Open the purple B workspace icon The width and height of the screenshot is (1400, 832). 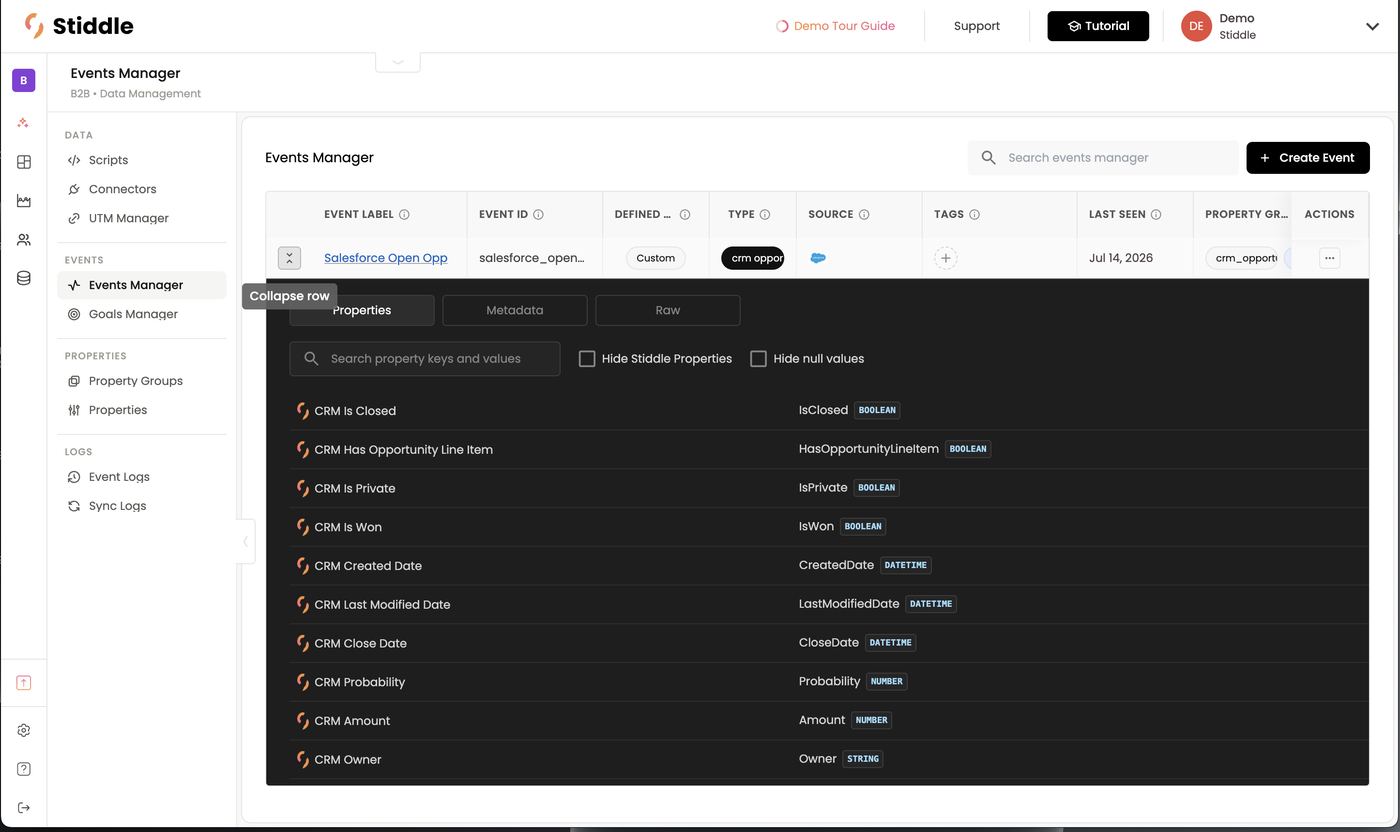point(24,80)
